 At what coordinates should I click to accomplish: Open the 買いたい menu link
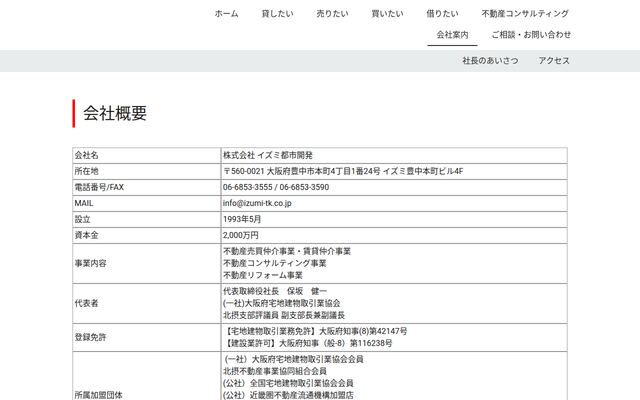click(x=387, y=13)
